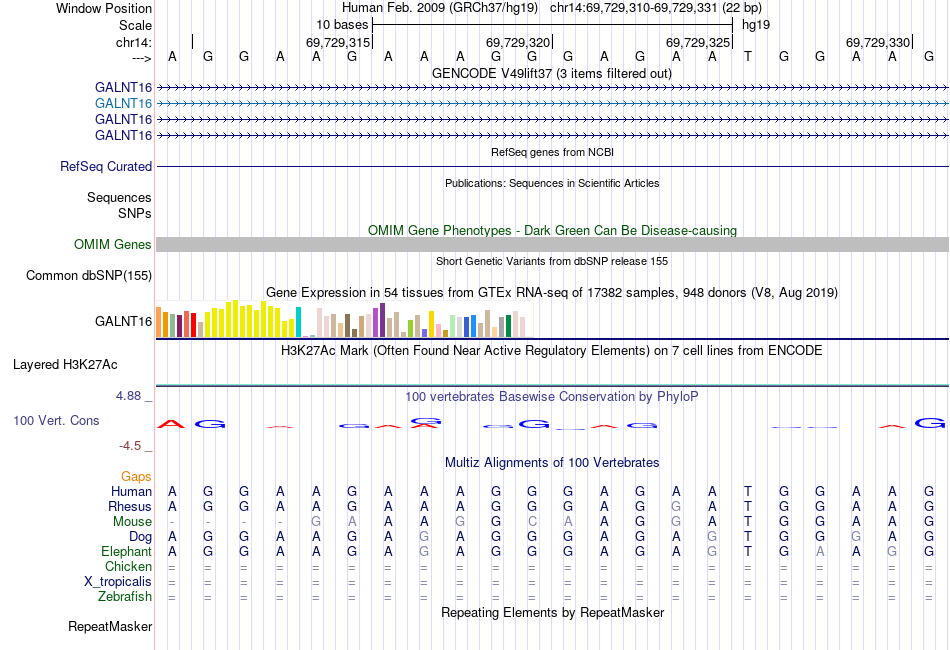Click the 69,729,330 coordinate marker
This screenshot has width=950, height=650.
tap(878, 42)
